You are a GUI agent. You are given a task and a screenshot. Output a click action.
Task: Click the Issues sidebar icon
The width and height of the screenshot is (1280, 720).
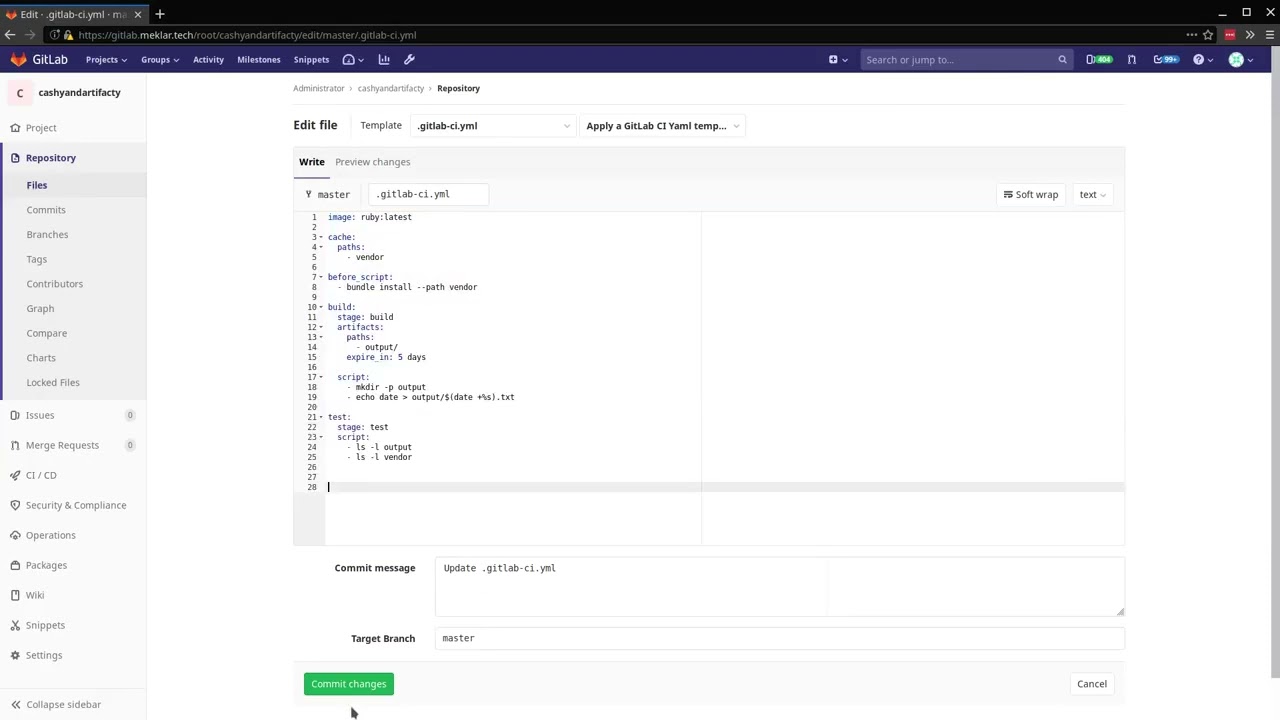point(15,415)
